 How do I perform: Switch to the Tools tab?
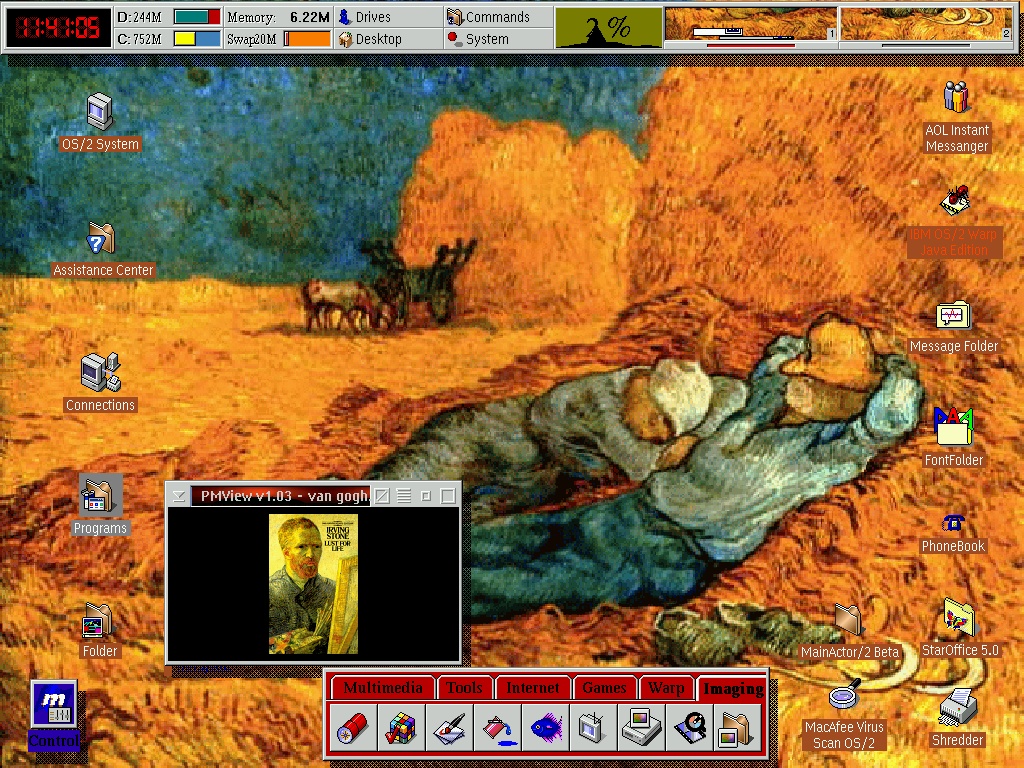[464, 688]
